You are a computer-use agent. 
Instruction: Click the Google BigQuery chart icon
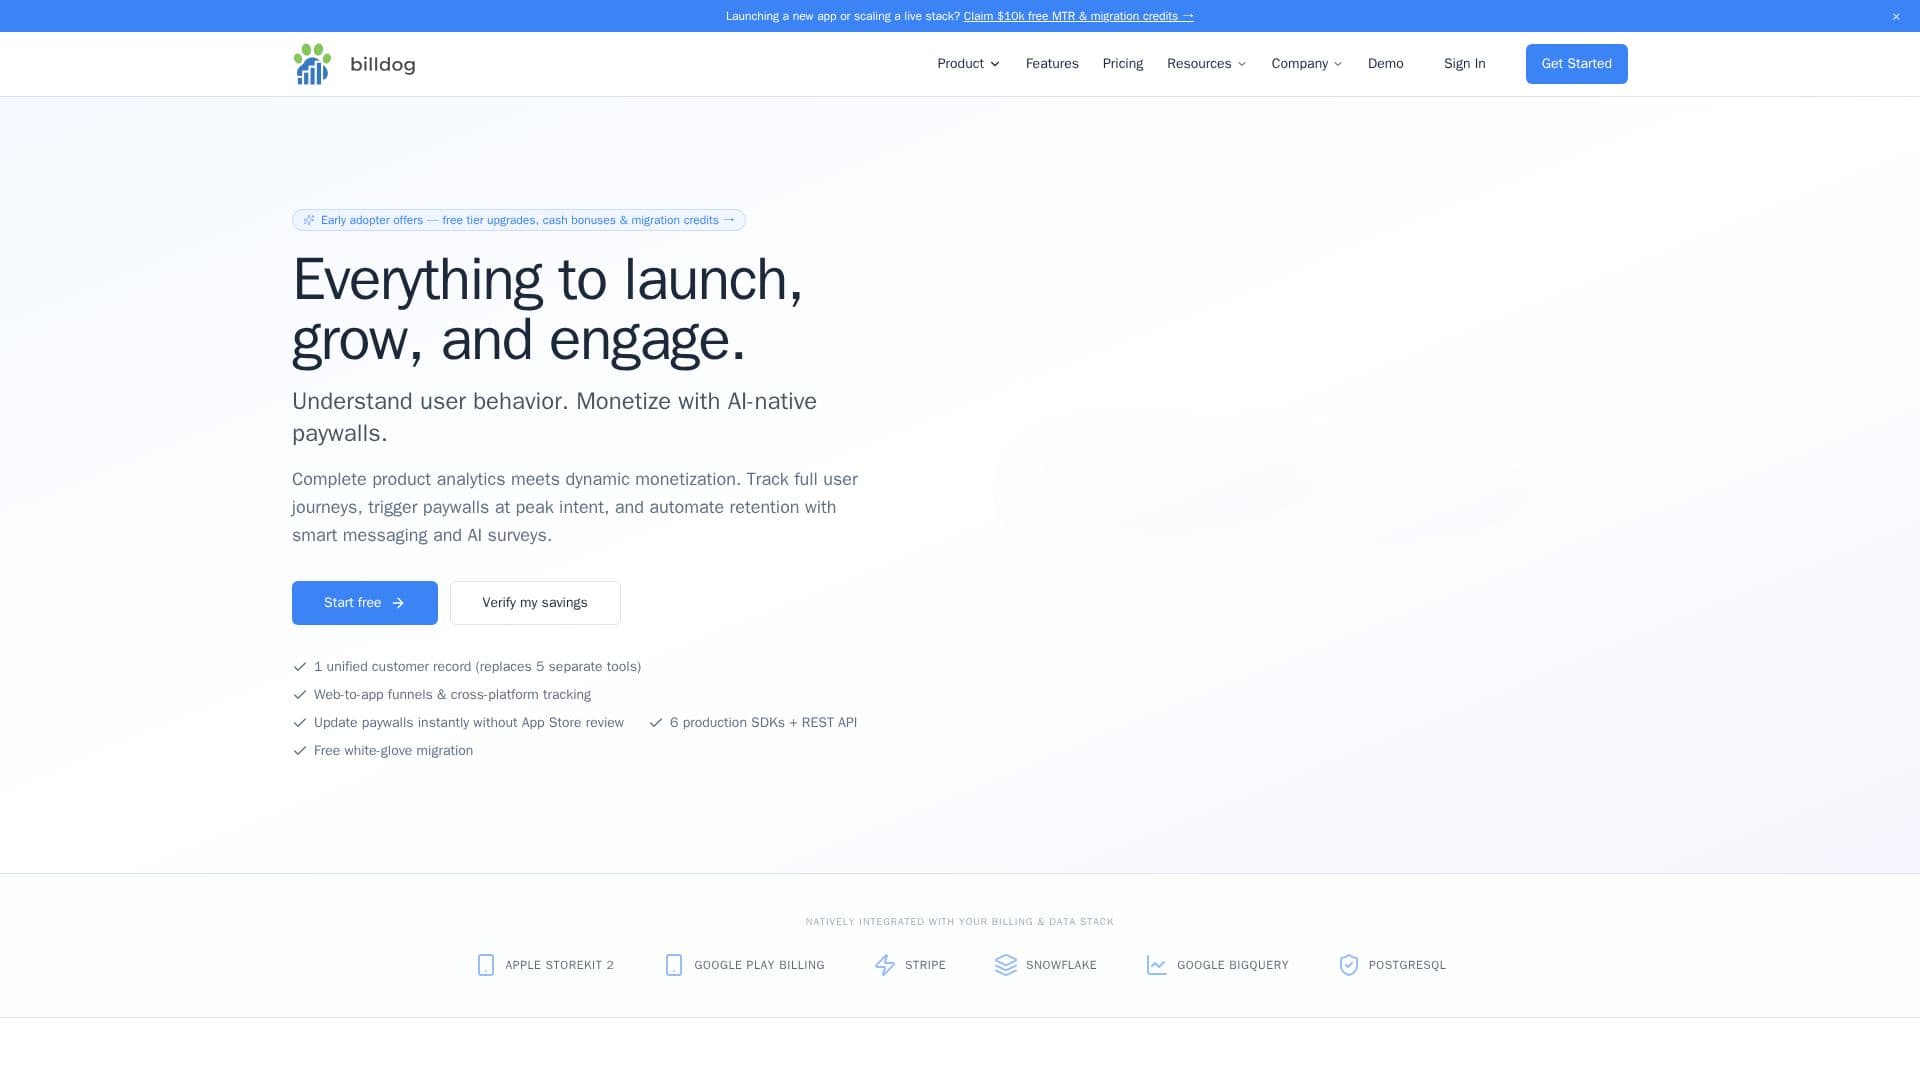[x=1157, y=965]
